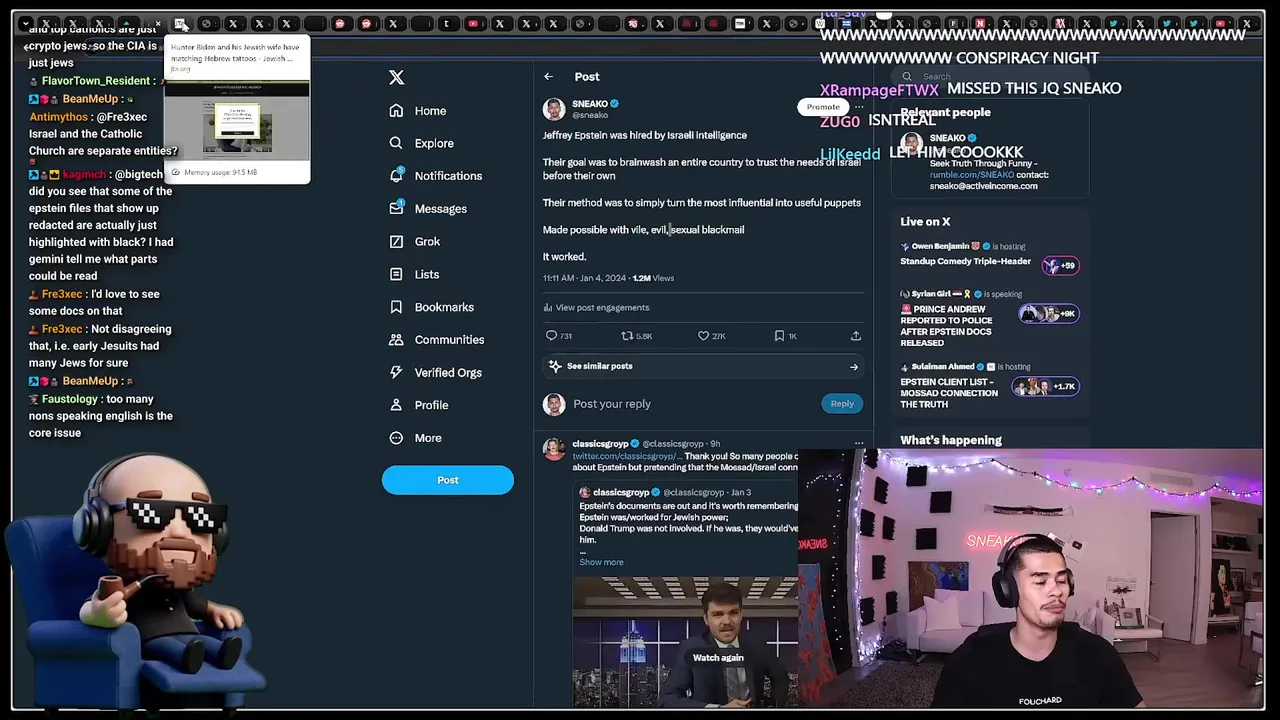Screen dimensions: 1280x720
Task: Click SNEAKO name in Relevant people
Action: (x=947, y=138)
